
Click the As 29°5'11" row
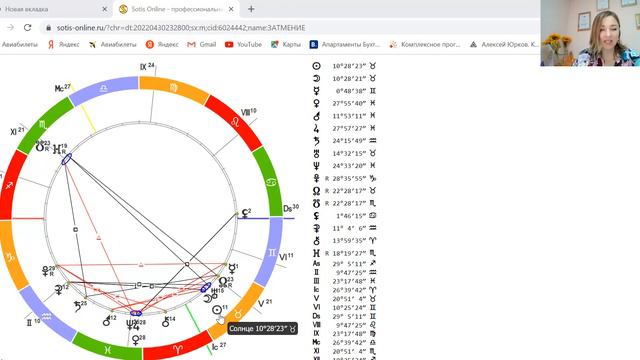pyautogui.click(x=344, y=264)
